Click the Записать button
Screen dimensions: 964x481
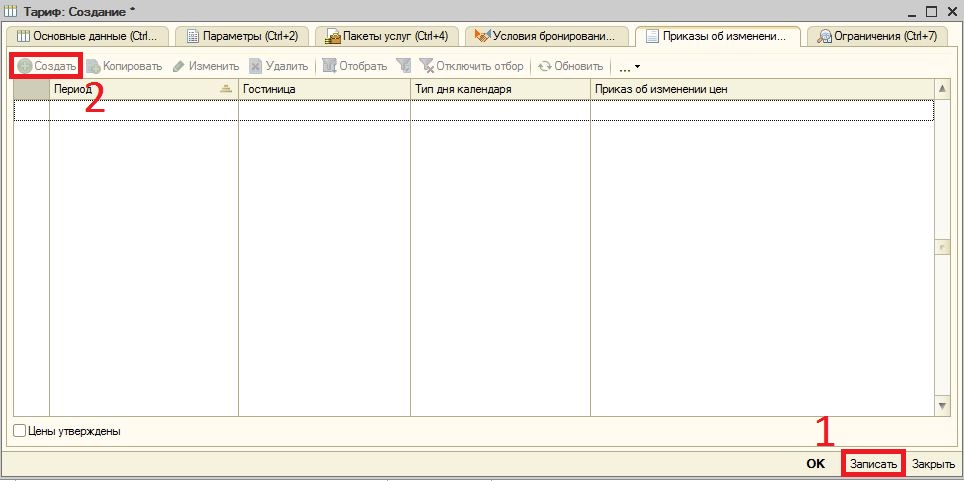click(x=874, y=464)
